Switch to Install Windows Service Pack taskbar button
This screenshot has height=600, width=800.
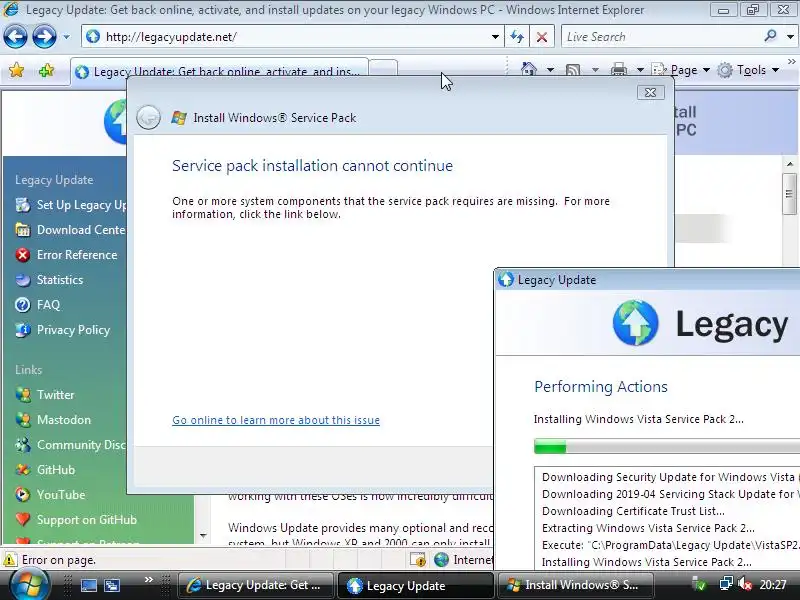(575, 585)
